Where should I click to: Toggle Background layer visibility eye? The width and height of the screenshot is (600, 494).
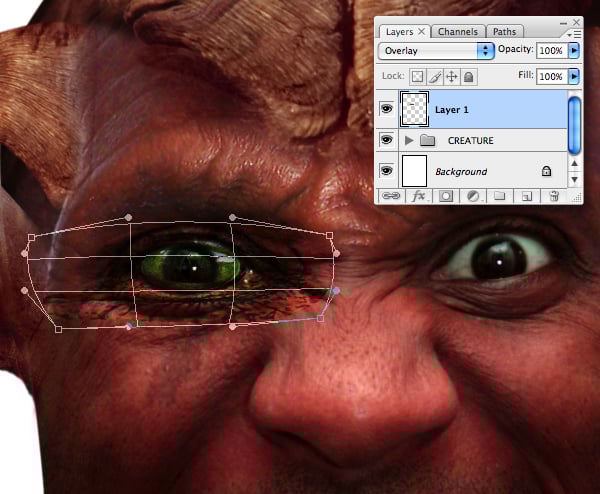(386, 170)
